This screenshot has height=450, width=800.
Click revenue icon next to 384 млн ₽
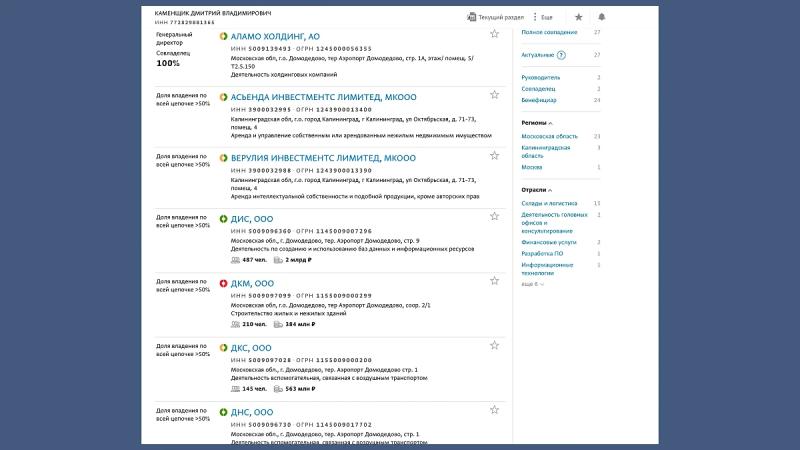[x=278, y=324]
